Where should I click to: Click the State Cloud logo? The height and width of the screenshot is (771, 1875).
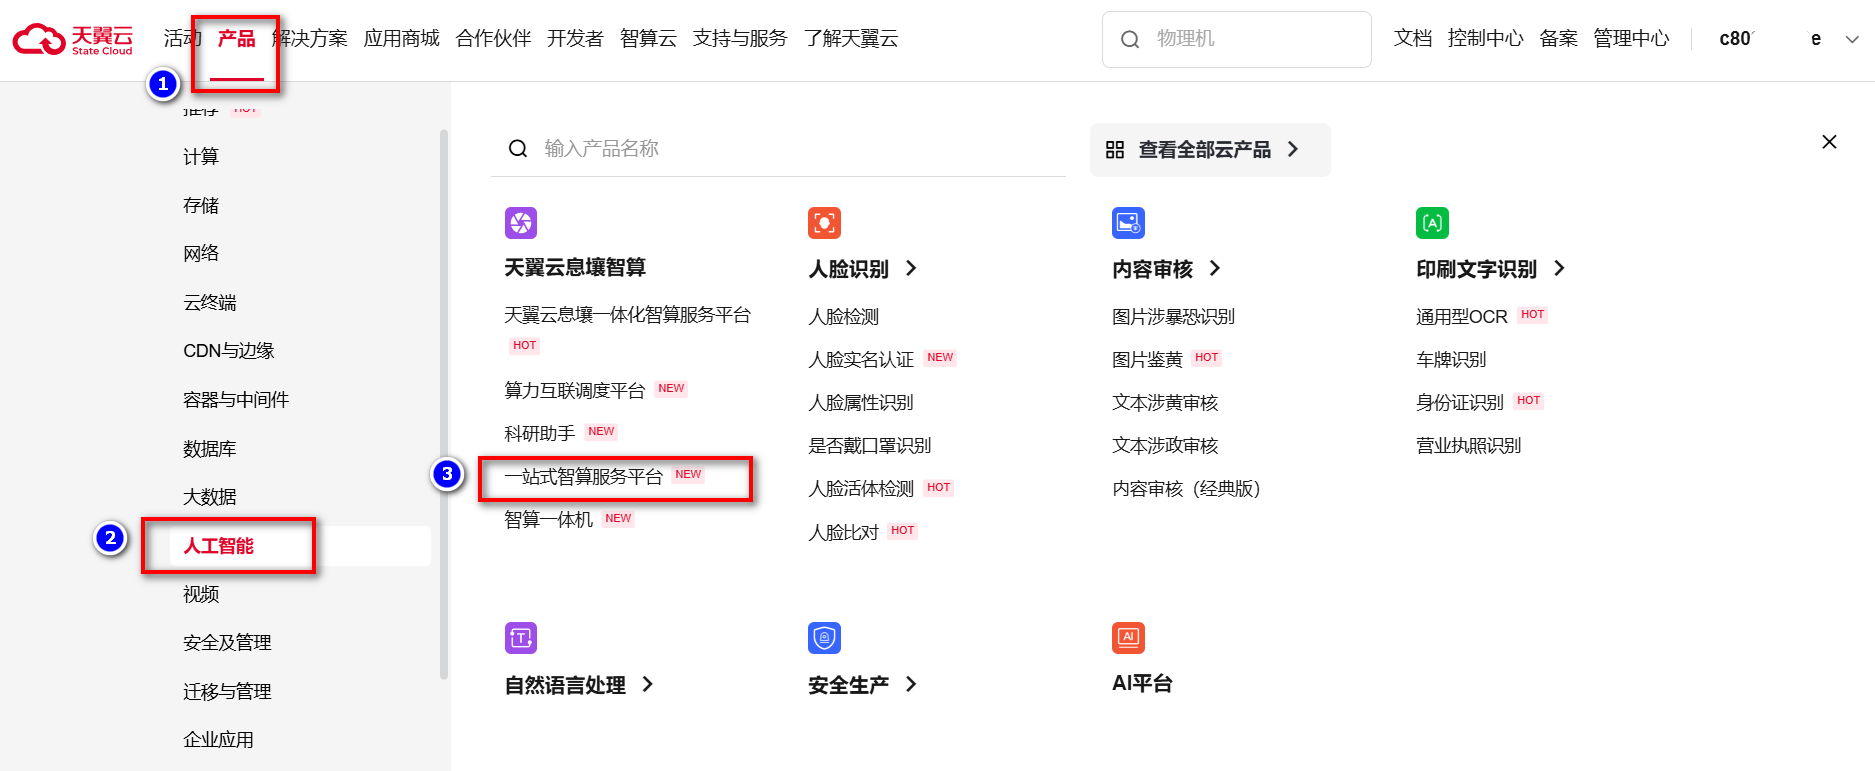point(73,39)
